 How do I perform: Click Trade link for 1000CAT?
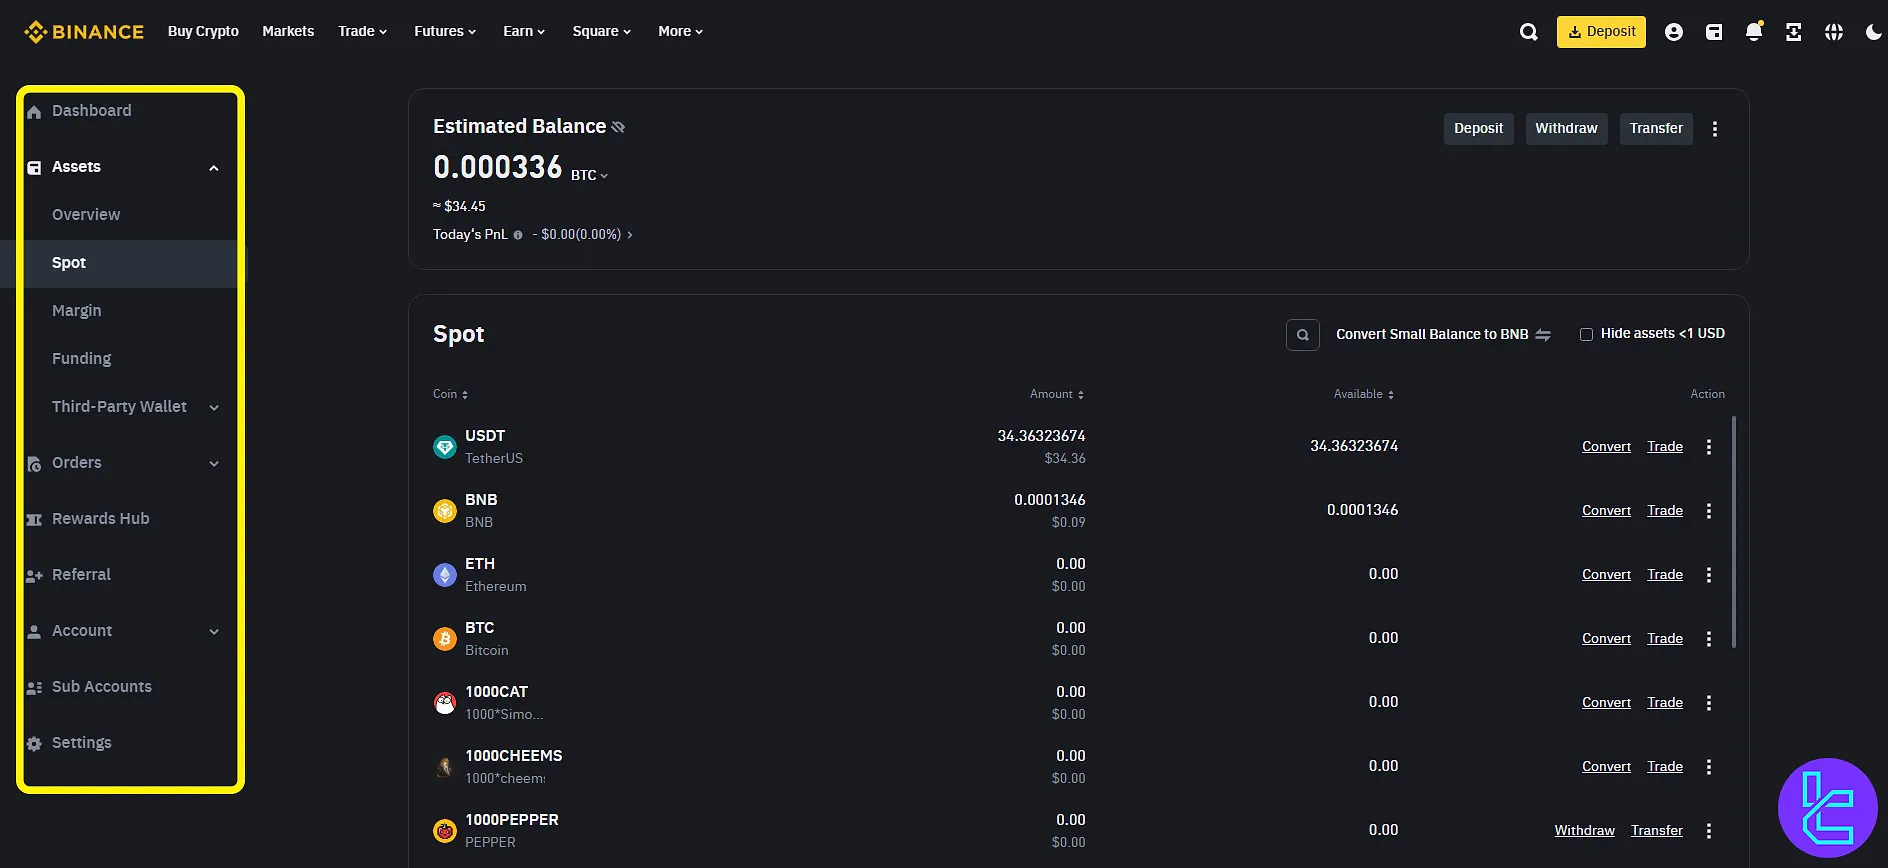coord(1665,703)
